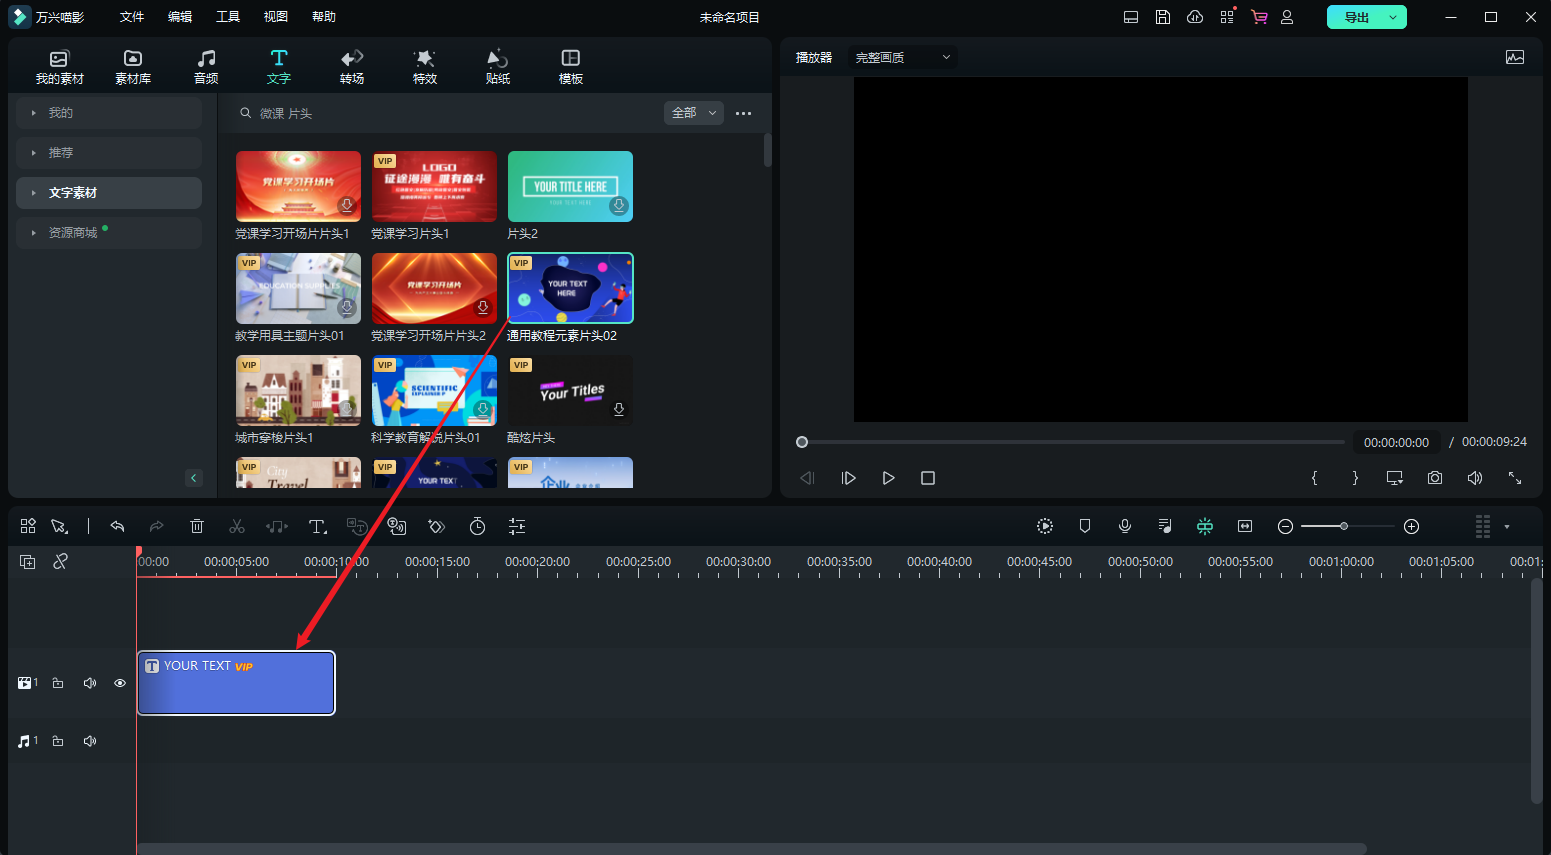Image resolution: width=1551 pixels, height=855 pixels.
Task: Take a snapshot with the camera icon
Action: point(1435,478)
